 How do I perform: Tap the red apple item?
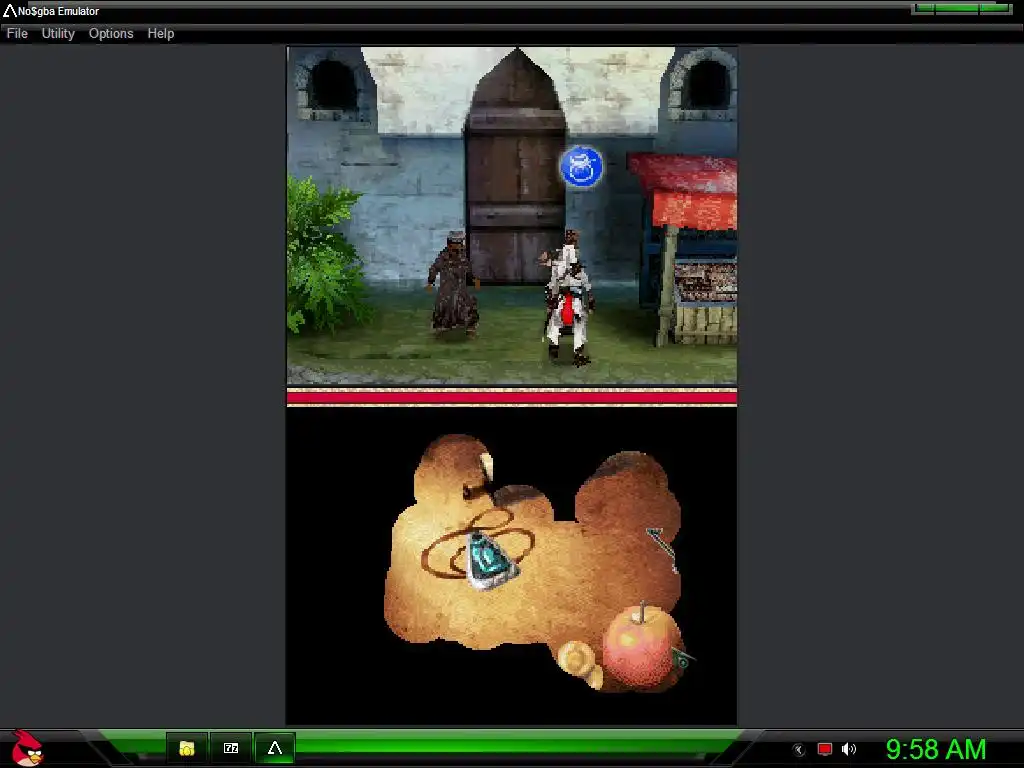pyautogui.click(x=641, y=647)
